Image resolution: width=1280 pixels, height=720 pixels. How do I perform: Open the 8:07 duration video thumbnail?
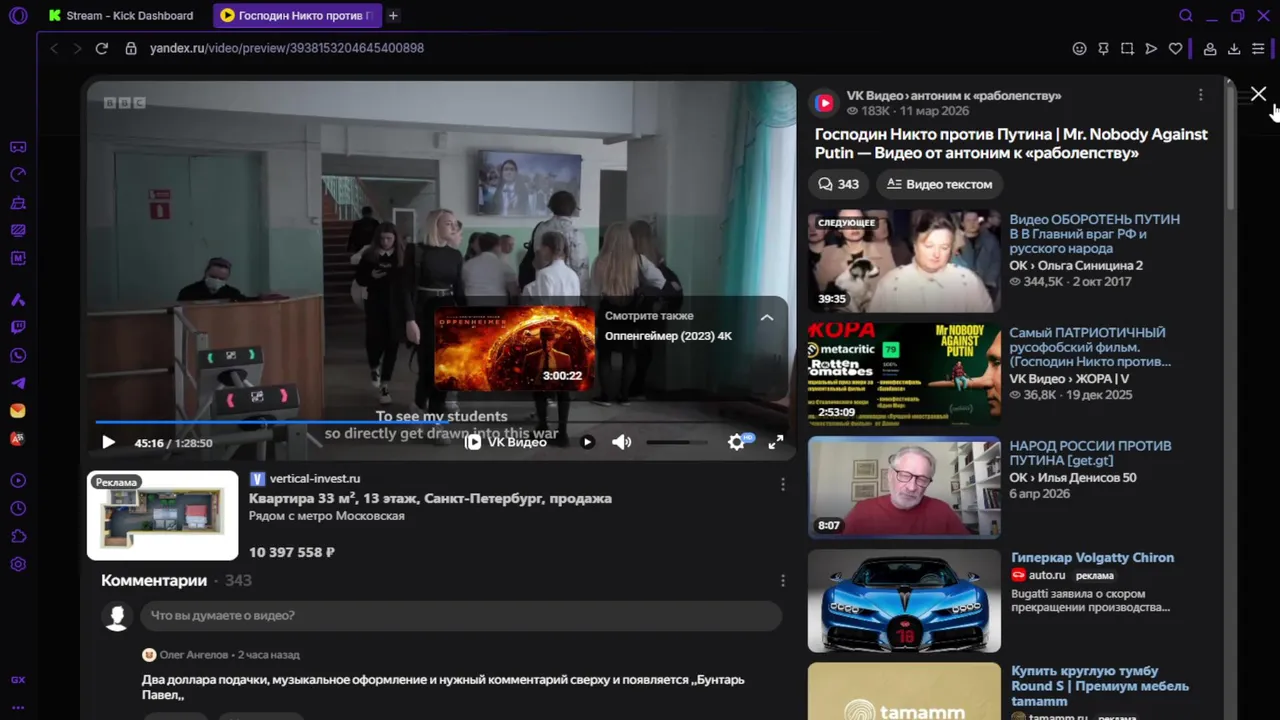pyautogui.click(x=904, y=487)
